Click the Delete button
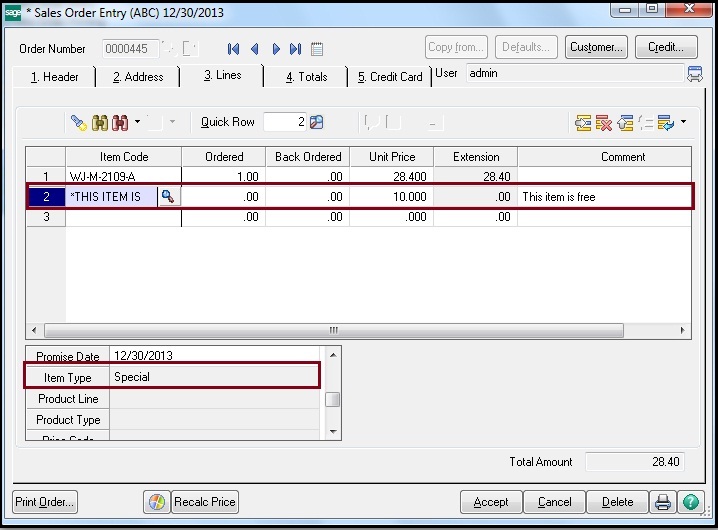 [x=617, y=502]
